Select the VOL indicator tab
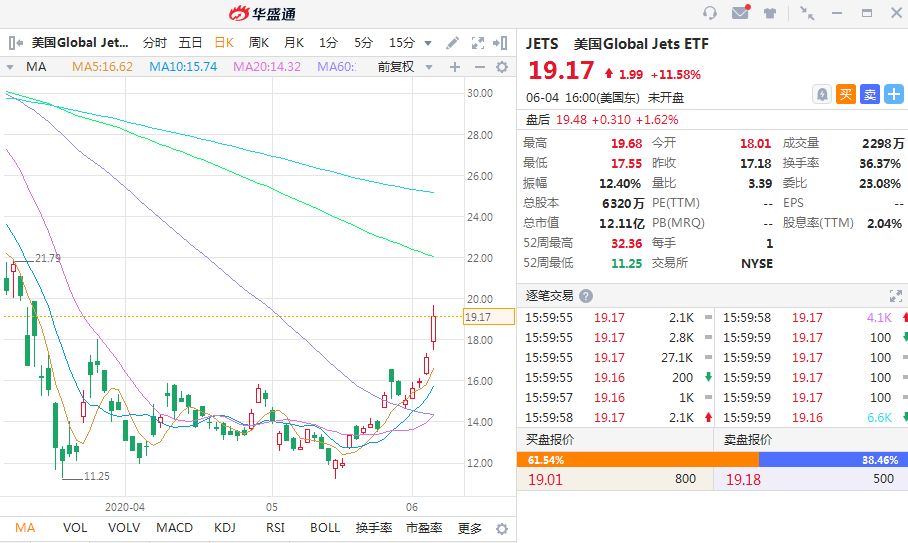 pos(75,528)
